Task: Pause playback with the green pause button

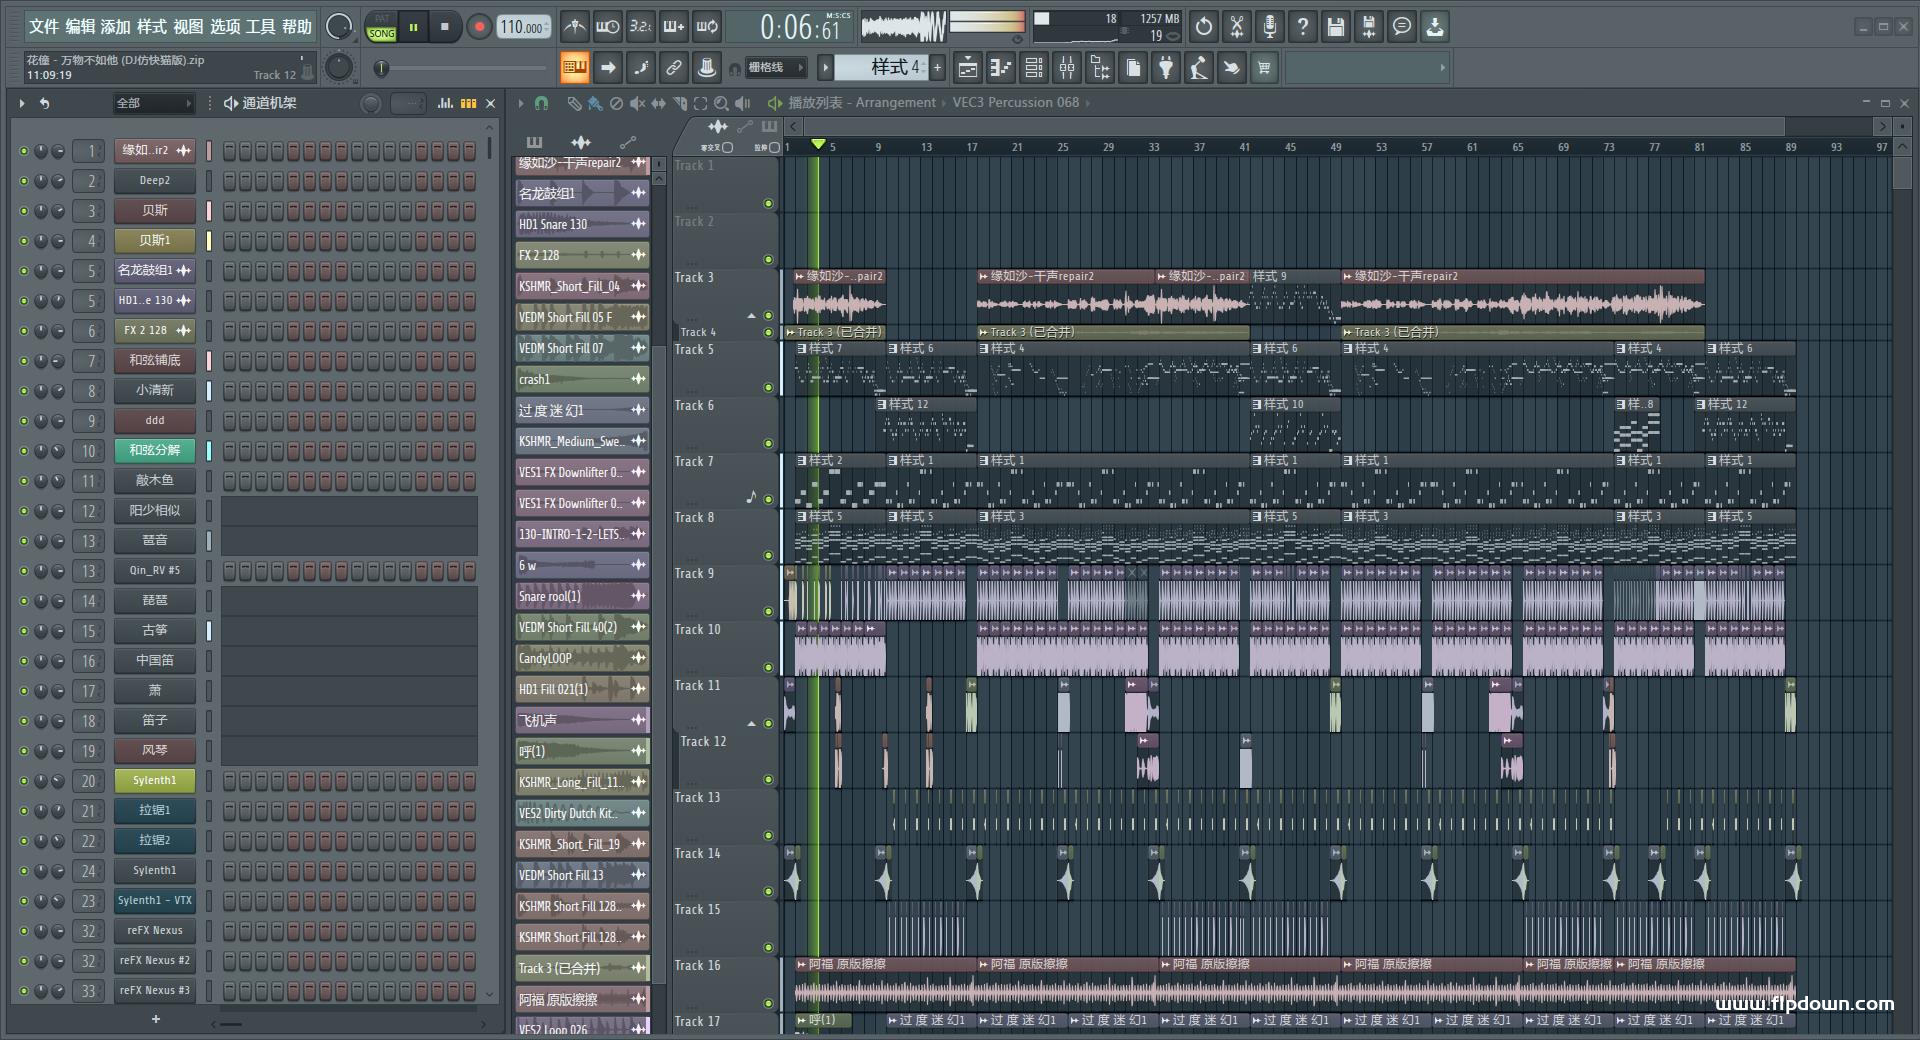Action: [x=413, y=27]
